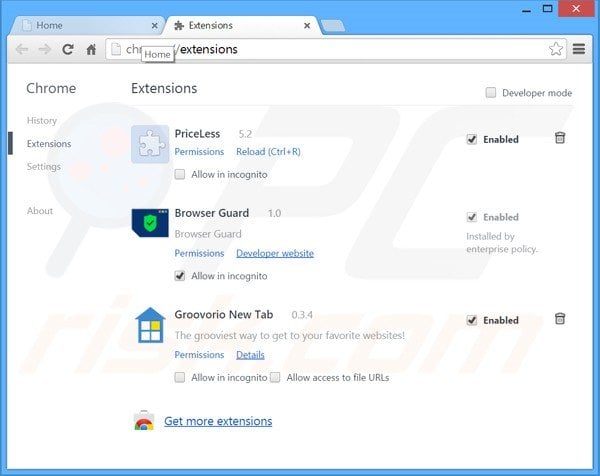The height and width of the screenshot is (476, 600).
Task: Click the PriceLess puzzle piece icon
Action: click(150, 144)
